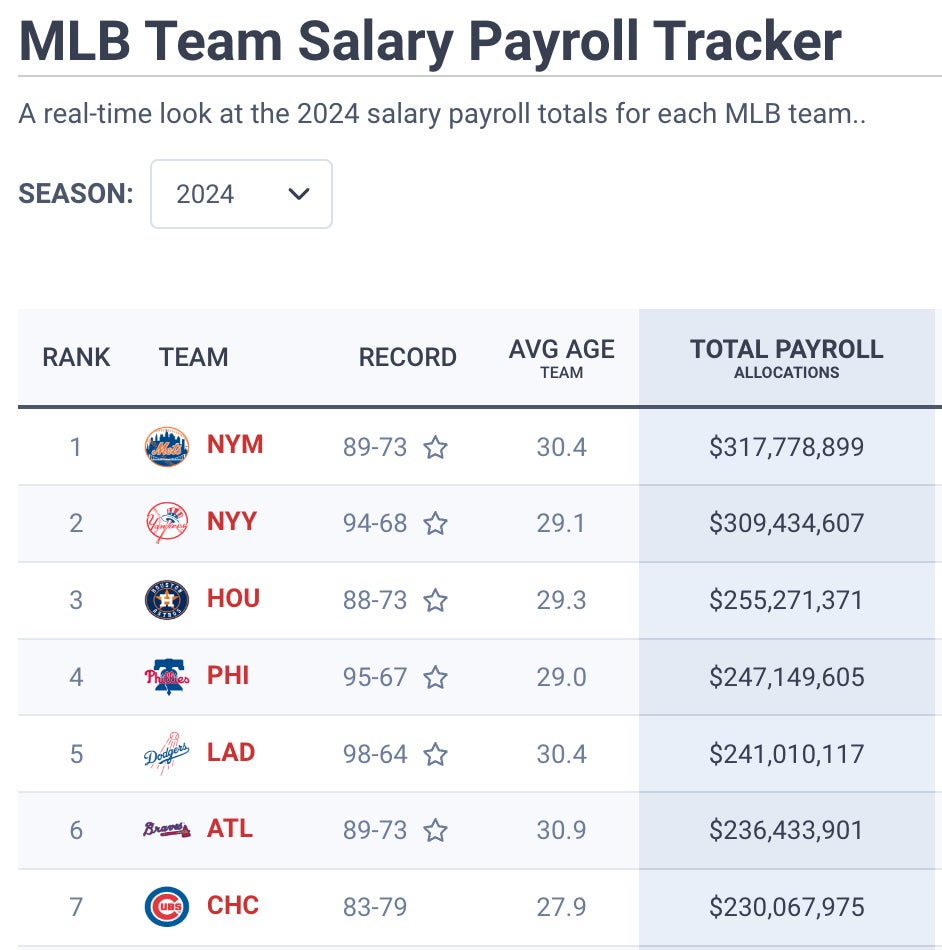Viewport: 942px width, 950px height.
Task: Sort by the Rank column header
Action: [x=76, y=357]
